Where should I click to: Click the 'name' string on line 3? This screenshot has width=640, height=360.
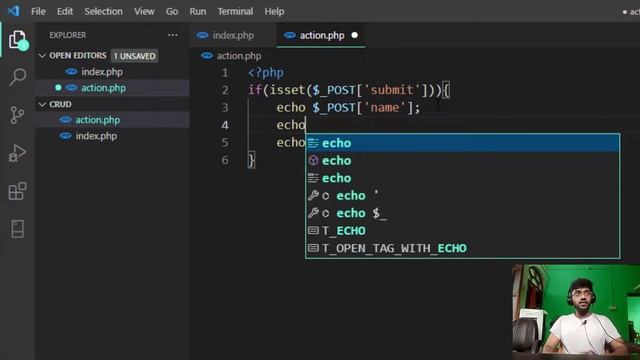click(x=384, y=107)
